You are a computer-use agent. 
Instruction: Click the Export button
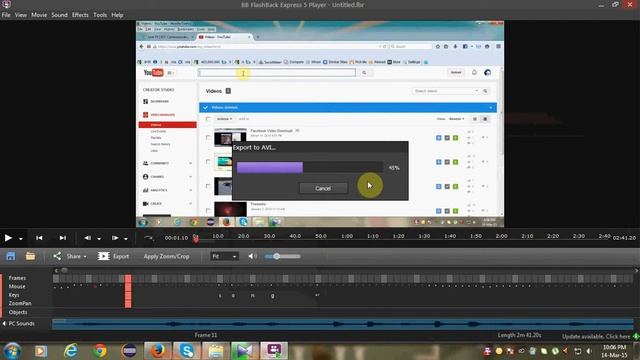point(113,256)
